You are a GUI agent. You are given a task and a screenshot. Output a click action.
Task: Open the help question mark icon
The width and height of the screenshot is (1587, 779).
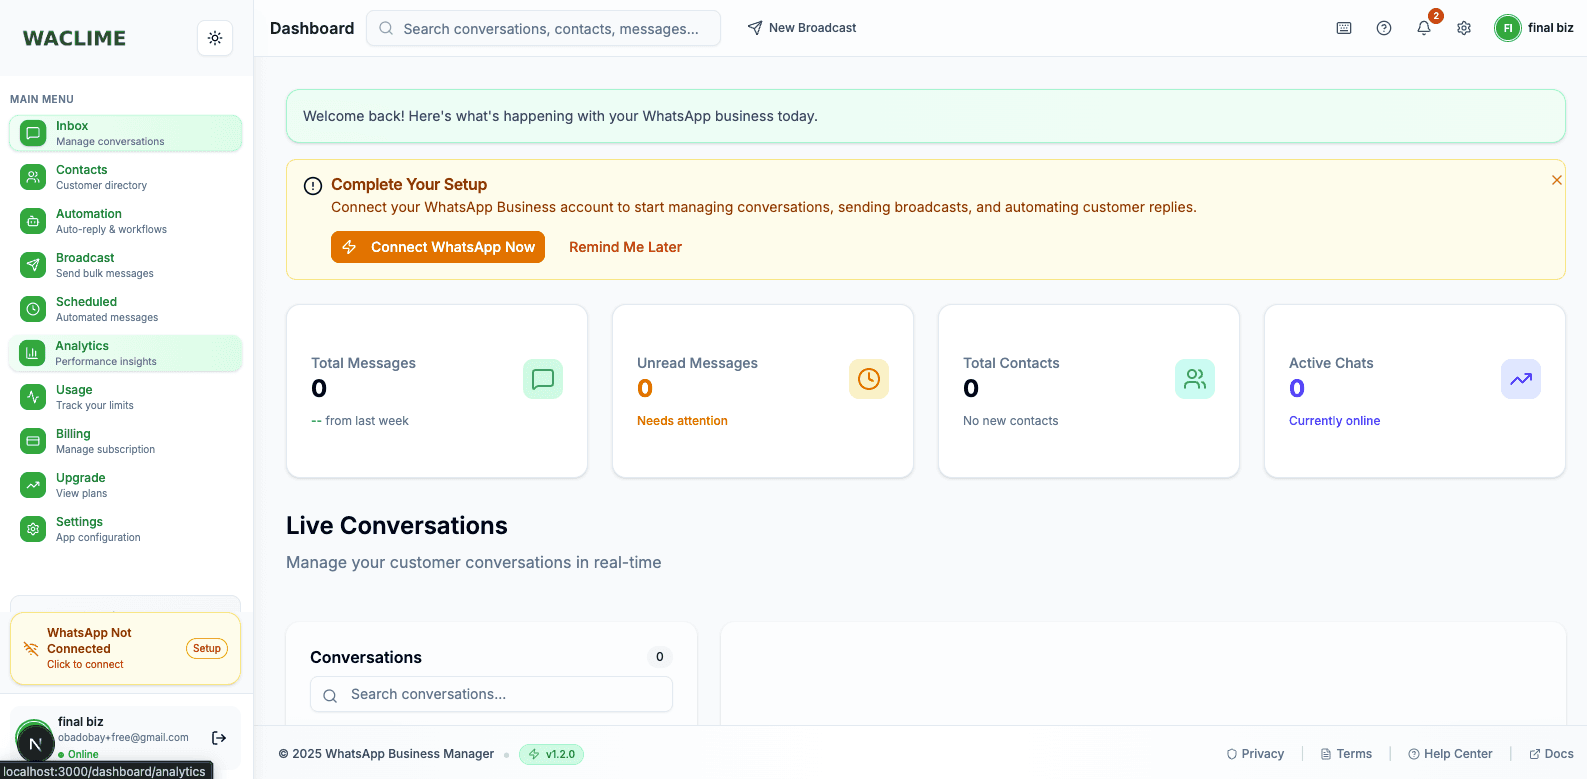click(1384, 28)
